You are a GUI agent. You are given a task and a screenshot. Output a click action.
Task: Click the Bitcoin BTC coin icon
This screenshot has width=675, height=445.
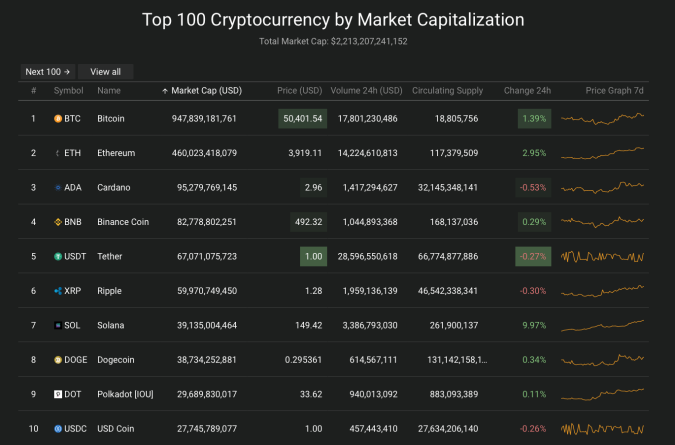58,119
